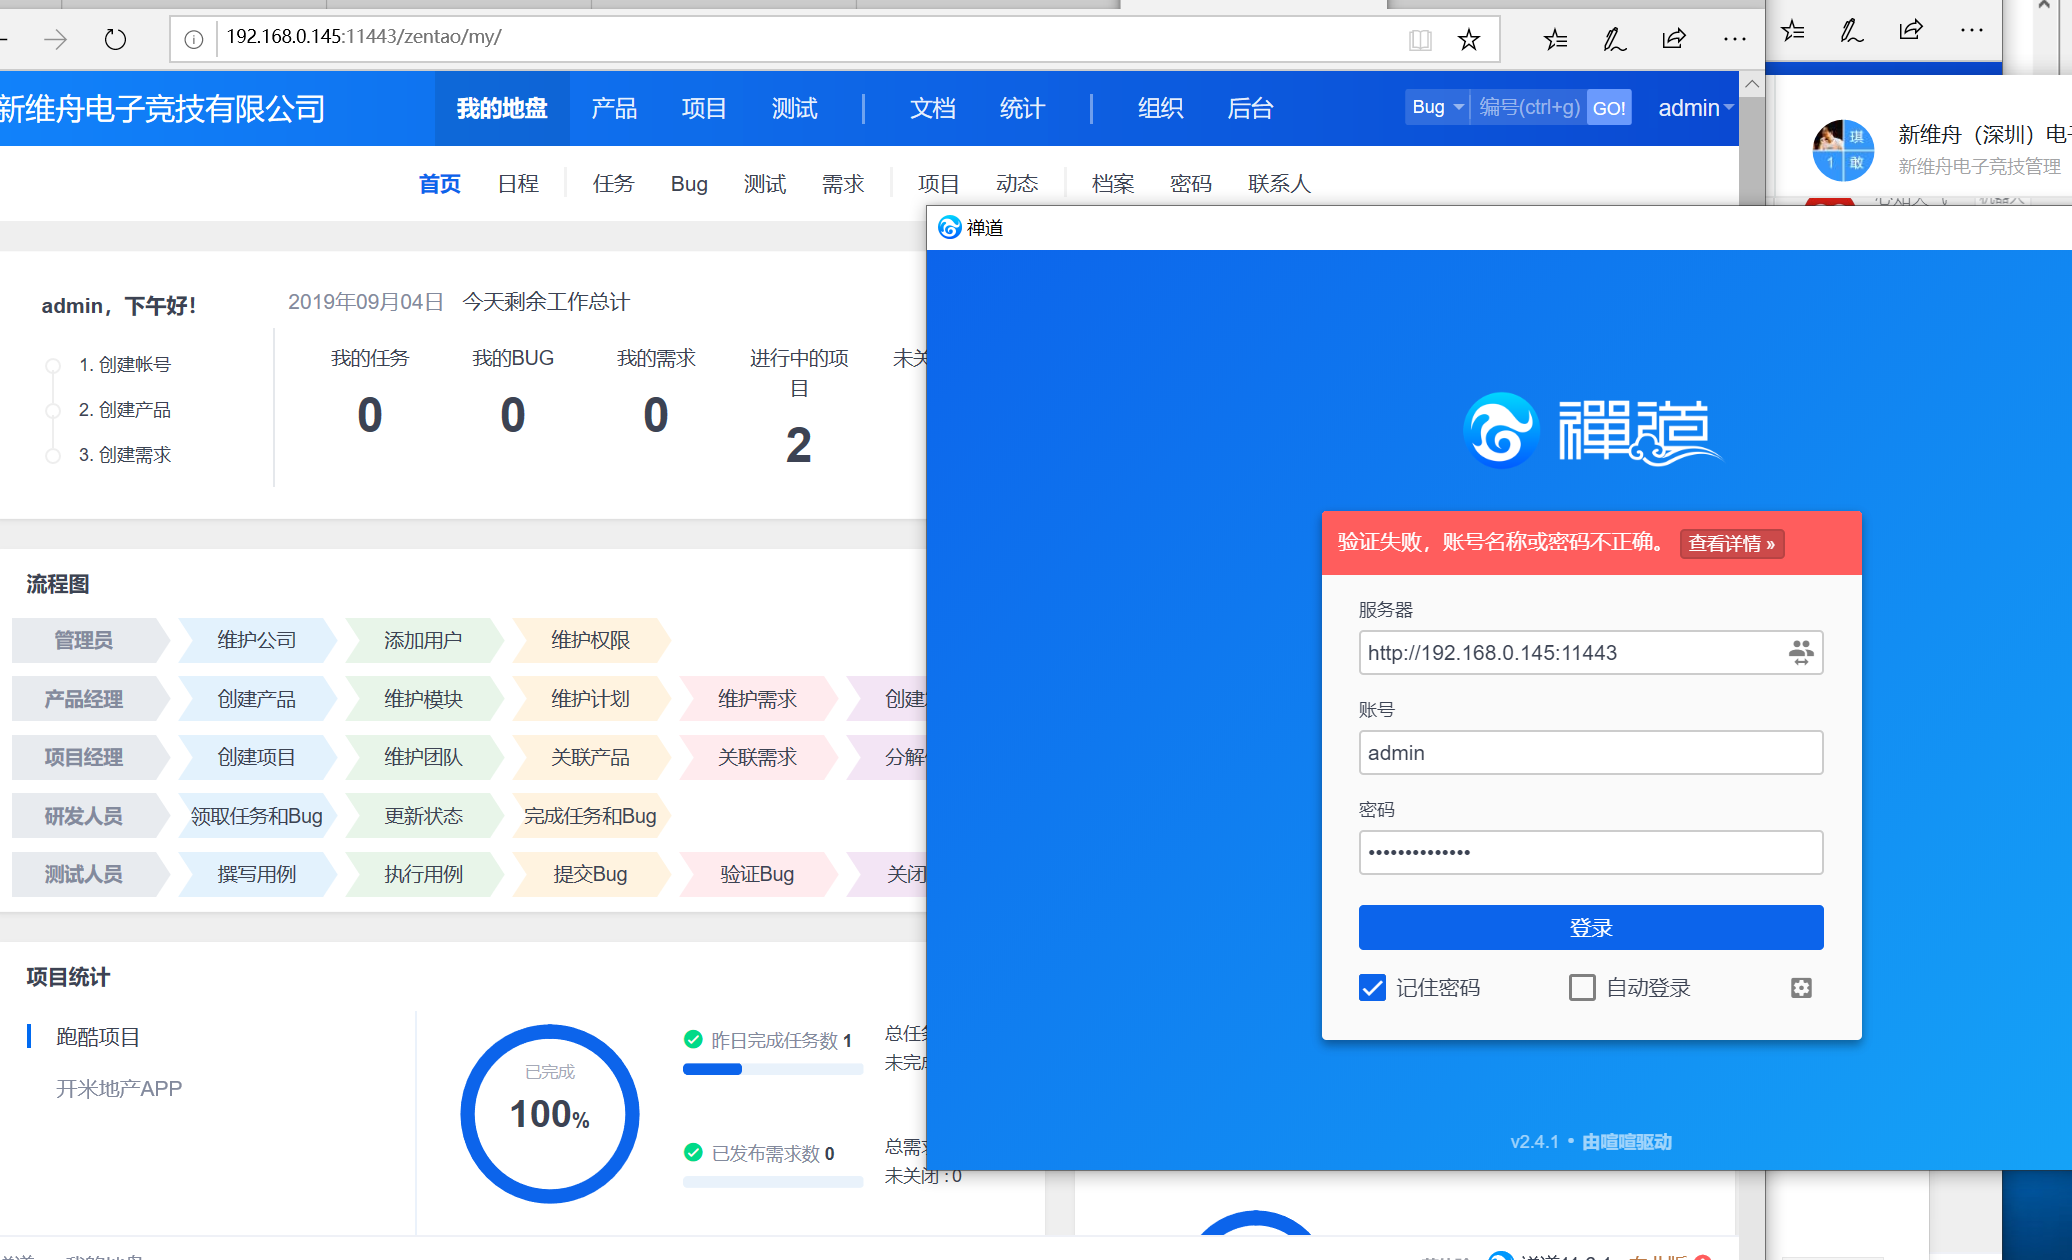Viewport: 2072px width, 1260px height.
Task: Switch to the Bug sub-tab
Action: pos(689,184)
